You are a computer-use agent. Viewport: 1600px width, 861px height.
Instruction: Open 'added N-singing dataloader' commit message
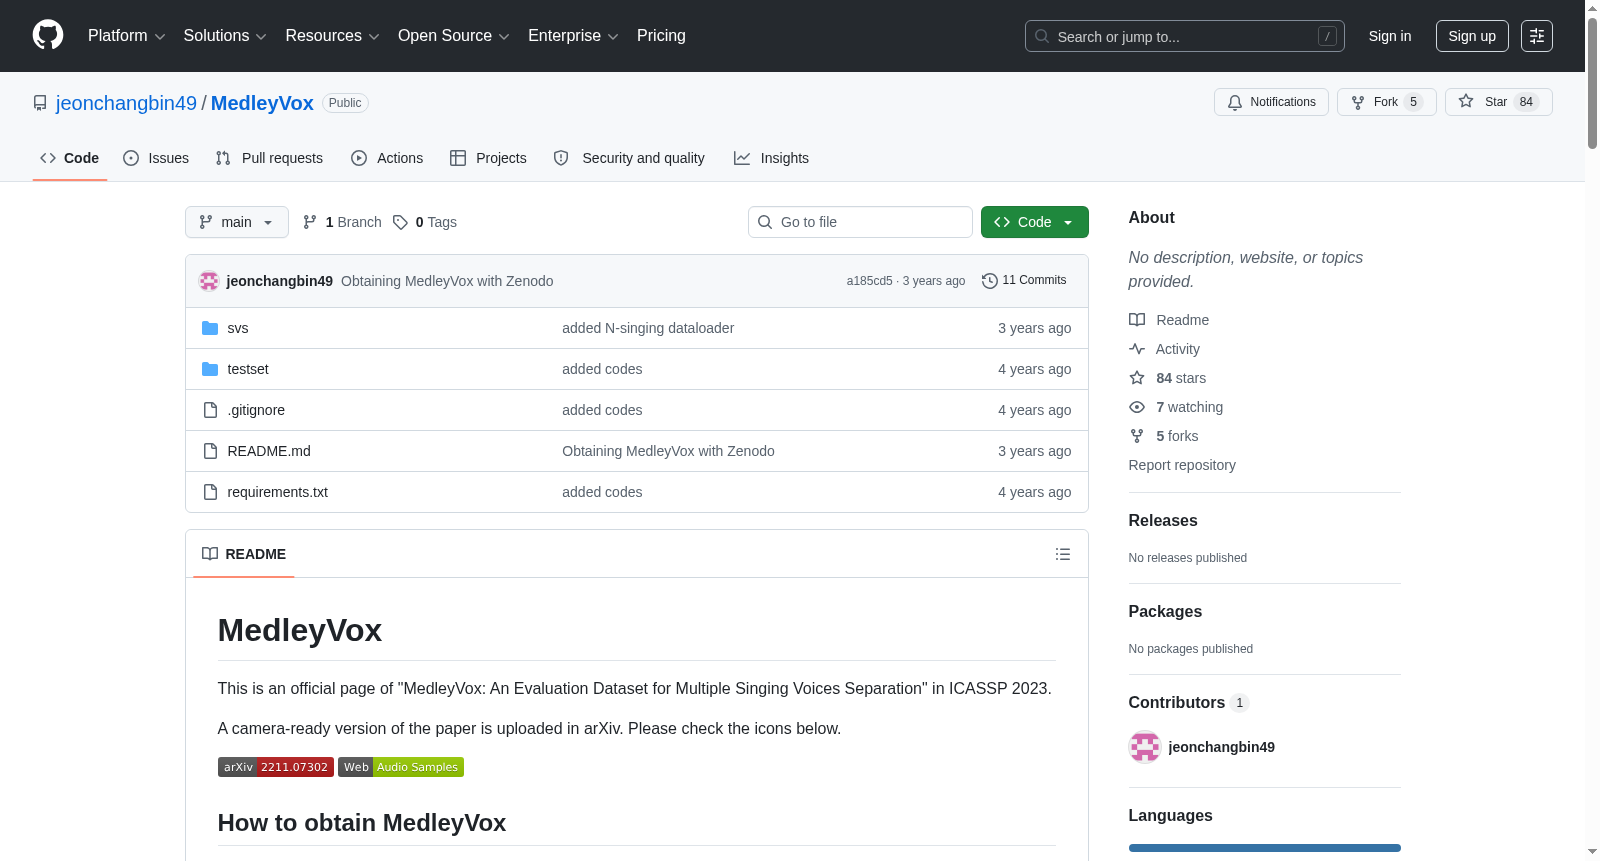pyautogui.click(x=648, y=328)
